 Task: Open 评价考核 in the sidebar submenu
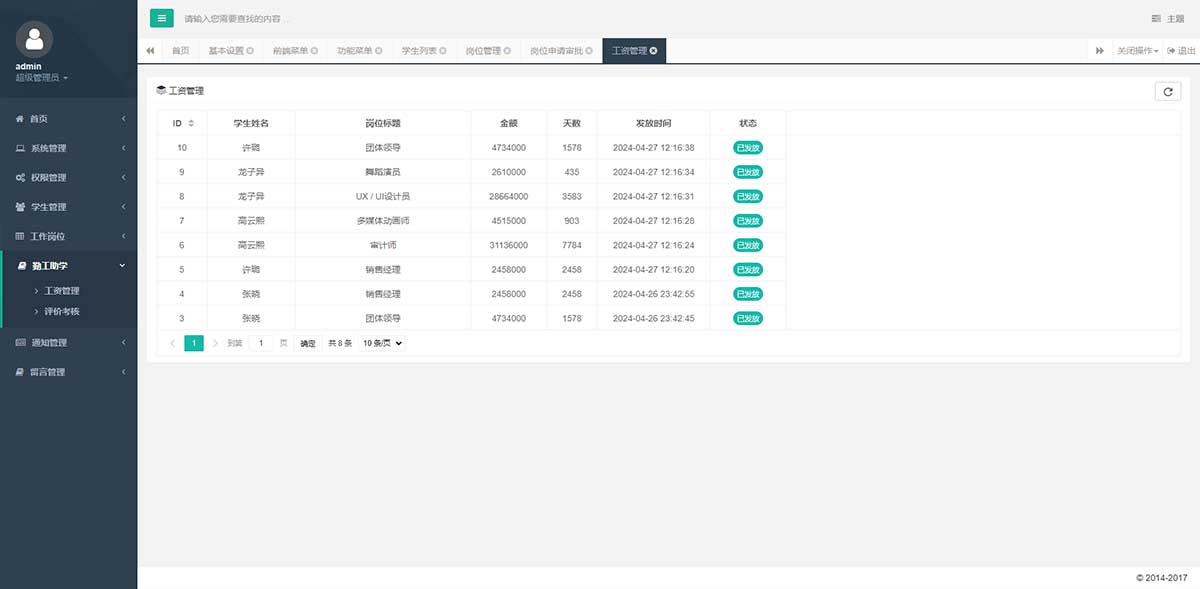tap(62, 312)
